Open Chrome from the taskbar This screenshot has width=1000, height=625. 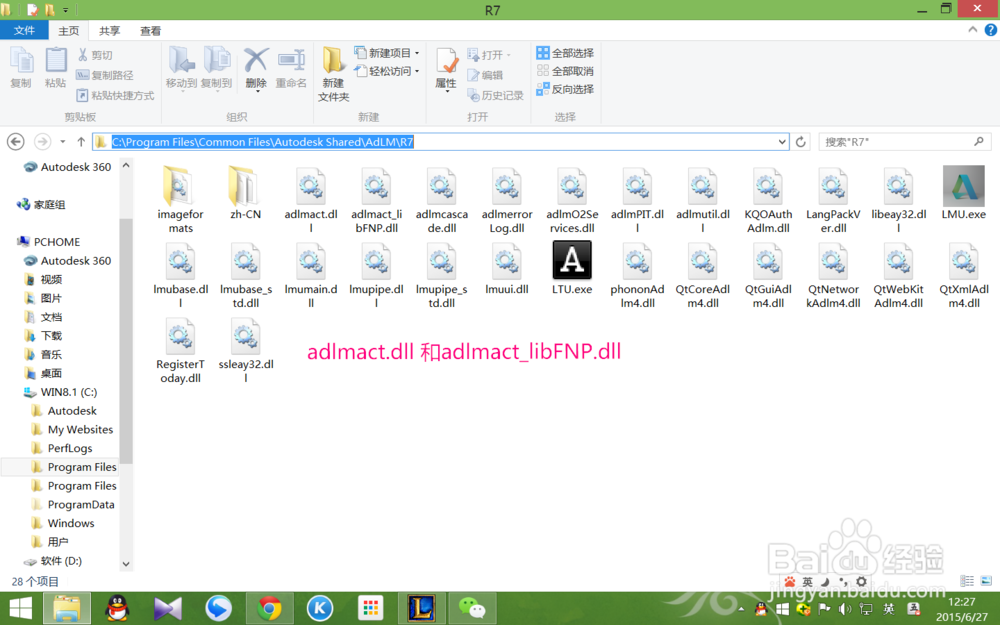click(269, 608)
